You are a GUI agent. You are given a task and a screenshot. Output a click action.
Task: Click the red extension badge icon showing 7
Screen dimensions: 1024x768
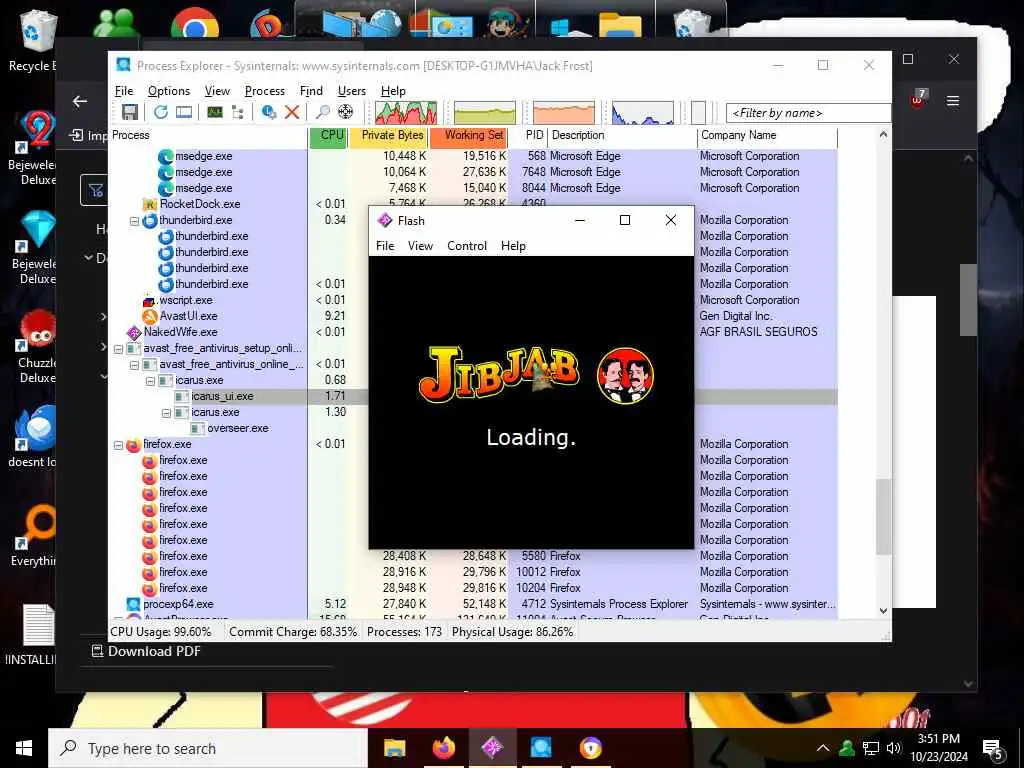pyautogui.click(x=918, y=99)
